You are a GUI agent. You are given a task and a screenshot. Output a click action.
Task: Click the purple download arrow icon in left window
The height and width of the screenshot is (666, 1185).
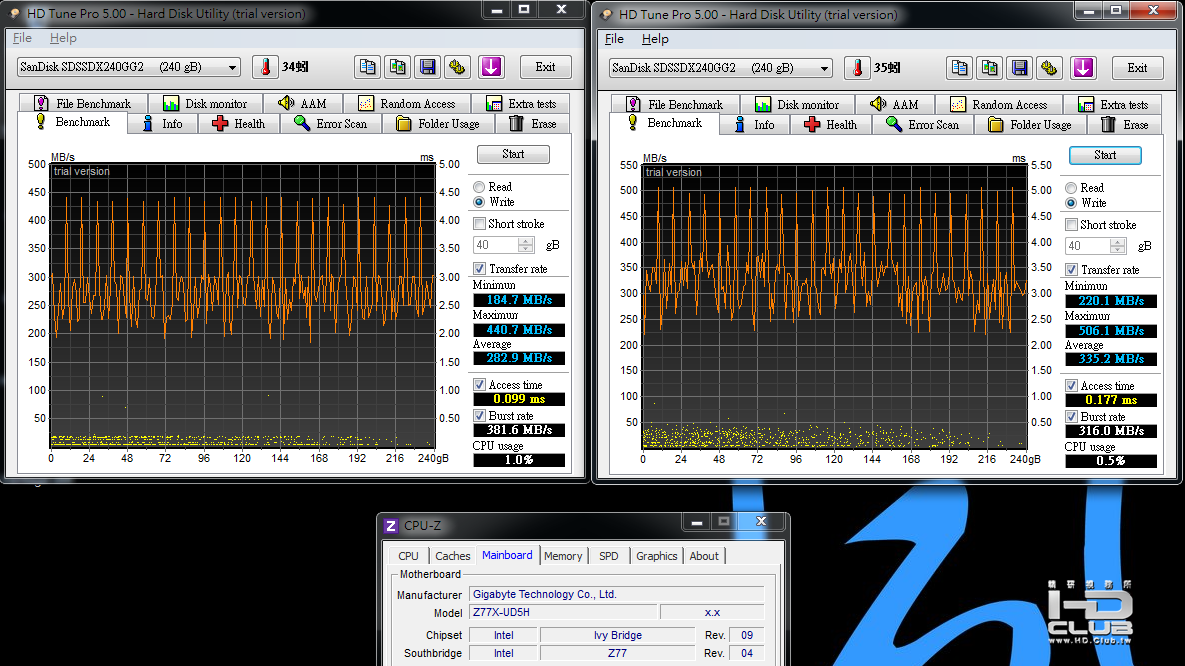(x=491, y=67)
